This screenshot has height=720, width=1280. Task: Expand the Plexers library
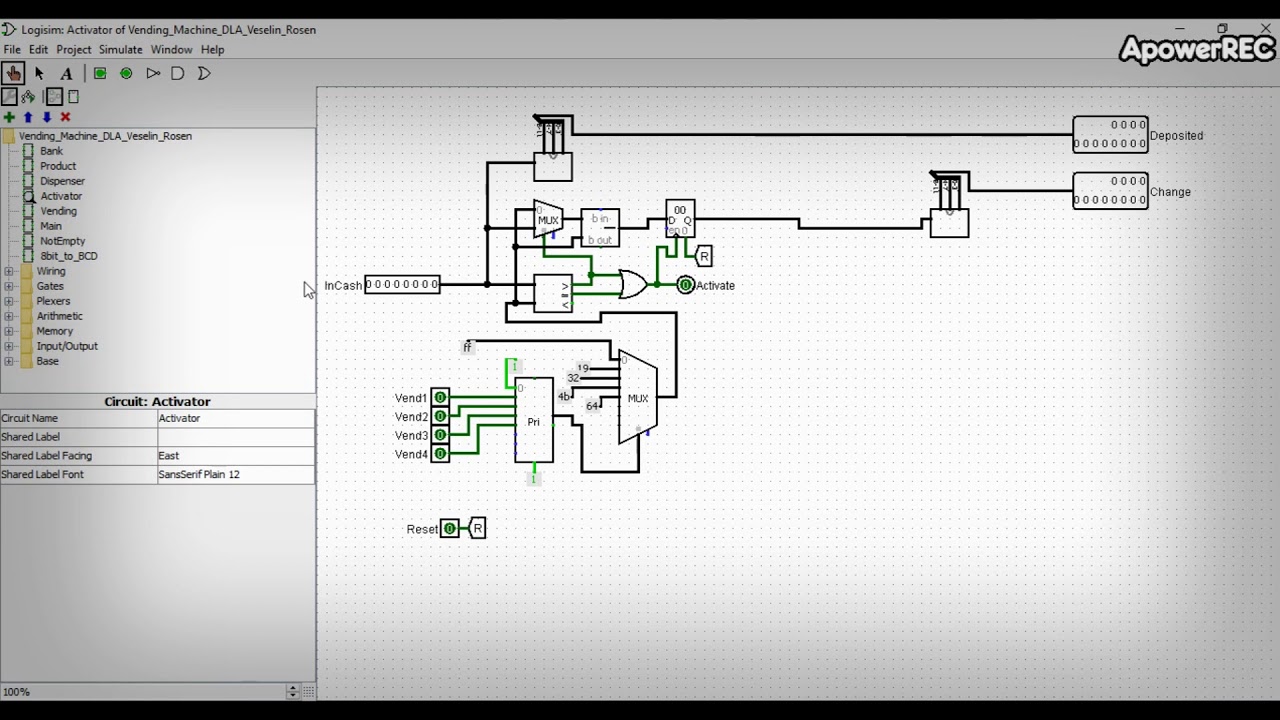point(9,301)
